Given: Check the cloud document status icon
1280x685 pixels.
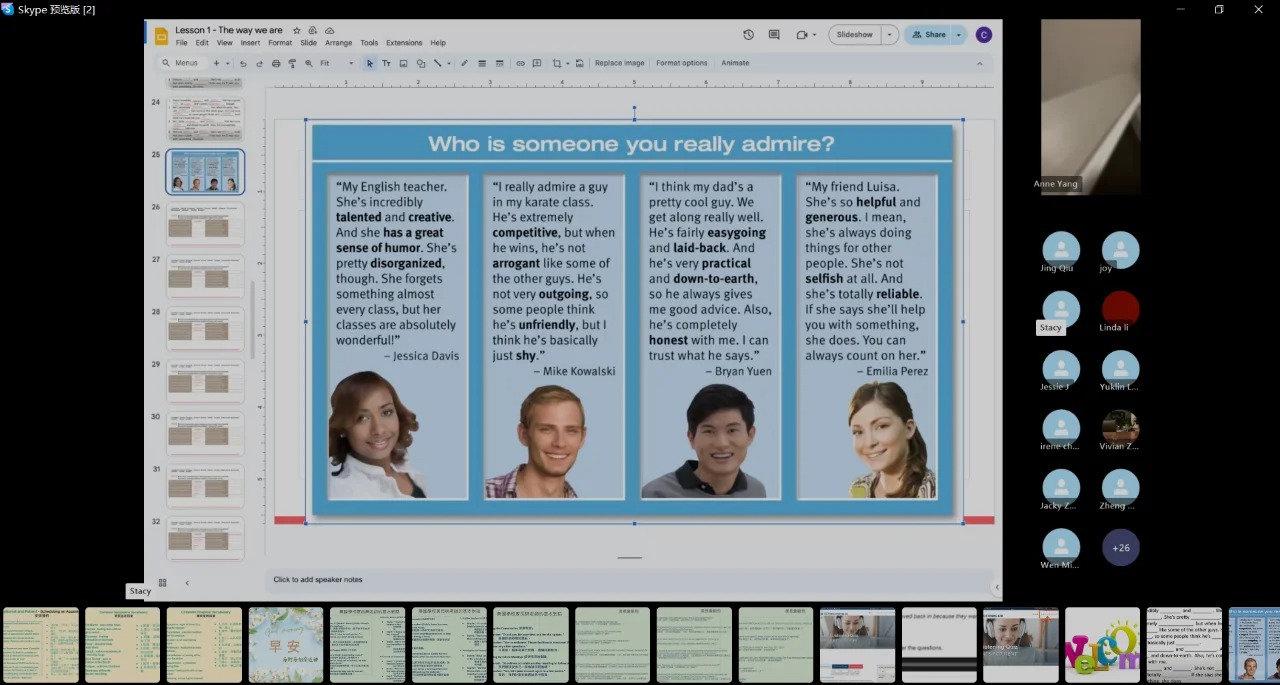Looking at the screenshot, I should tap(330, 31).
